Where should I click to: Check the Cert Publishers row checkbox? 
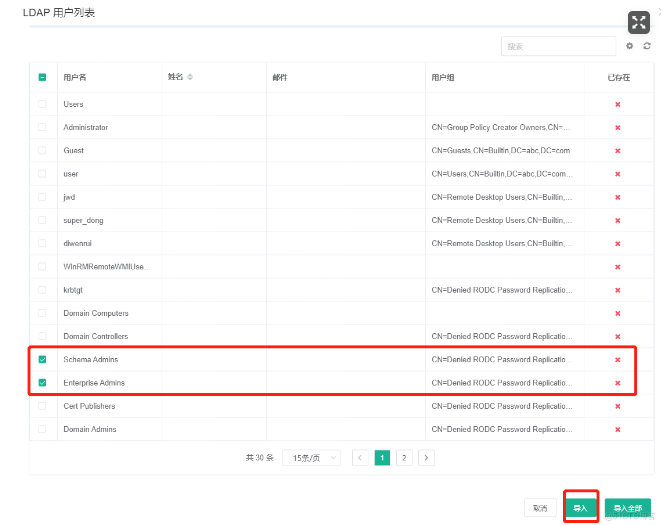coord(42,406)
